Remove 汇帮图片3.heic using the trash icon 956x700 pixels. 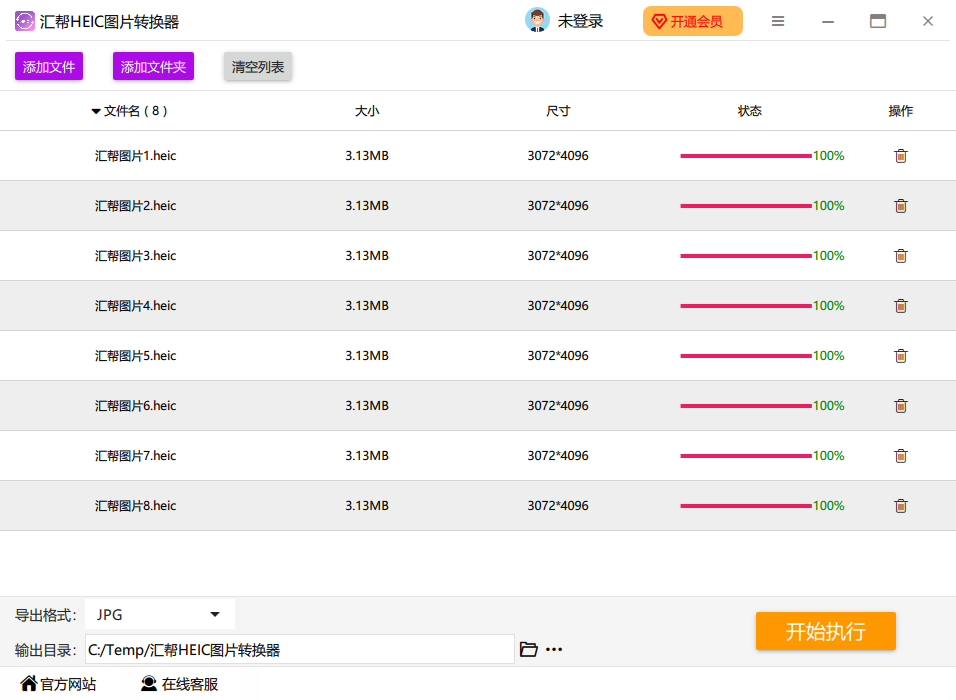point(901,256)
